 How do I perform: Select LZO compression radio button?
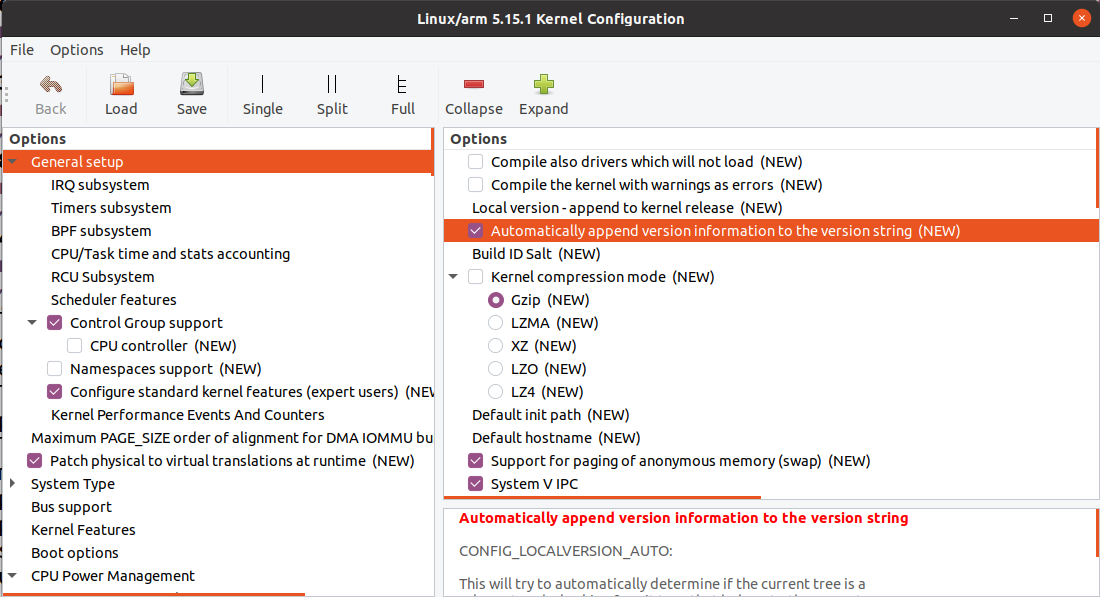tap(496, 369)
